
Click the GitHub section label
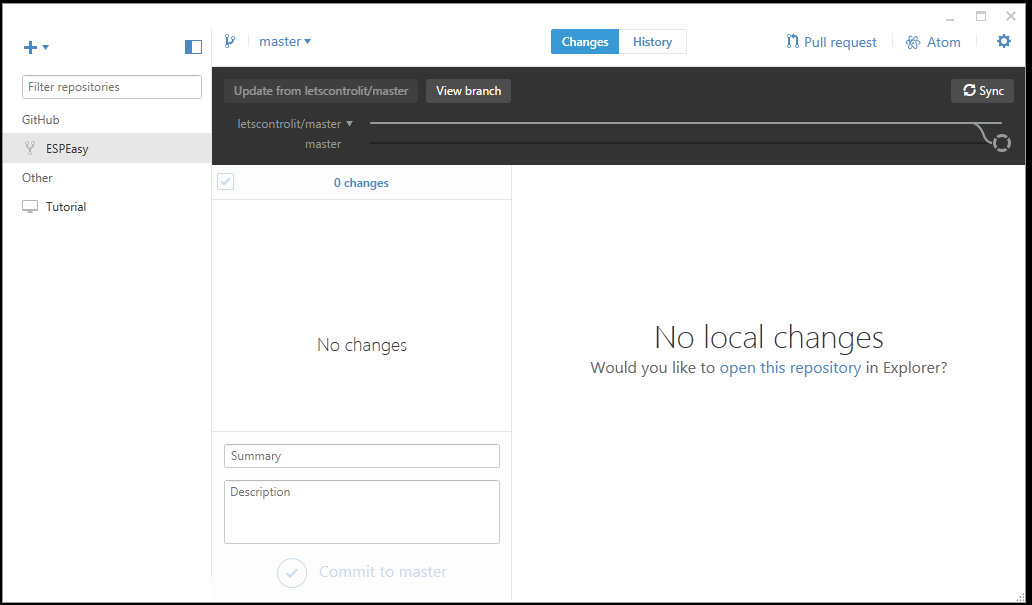41,120
